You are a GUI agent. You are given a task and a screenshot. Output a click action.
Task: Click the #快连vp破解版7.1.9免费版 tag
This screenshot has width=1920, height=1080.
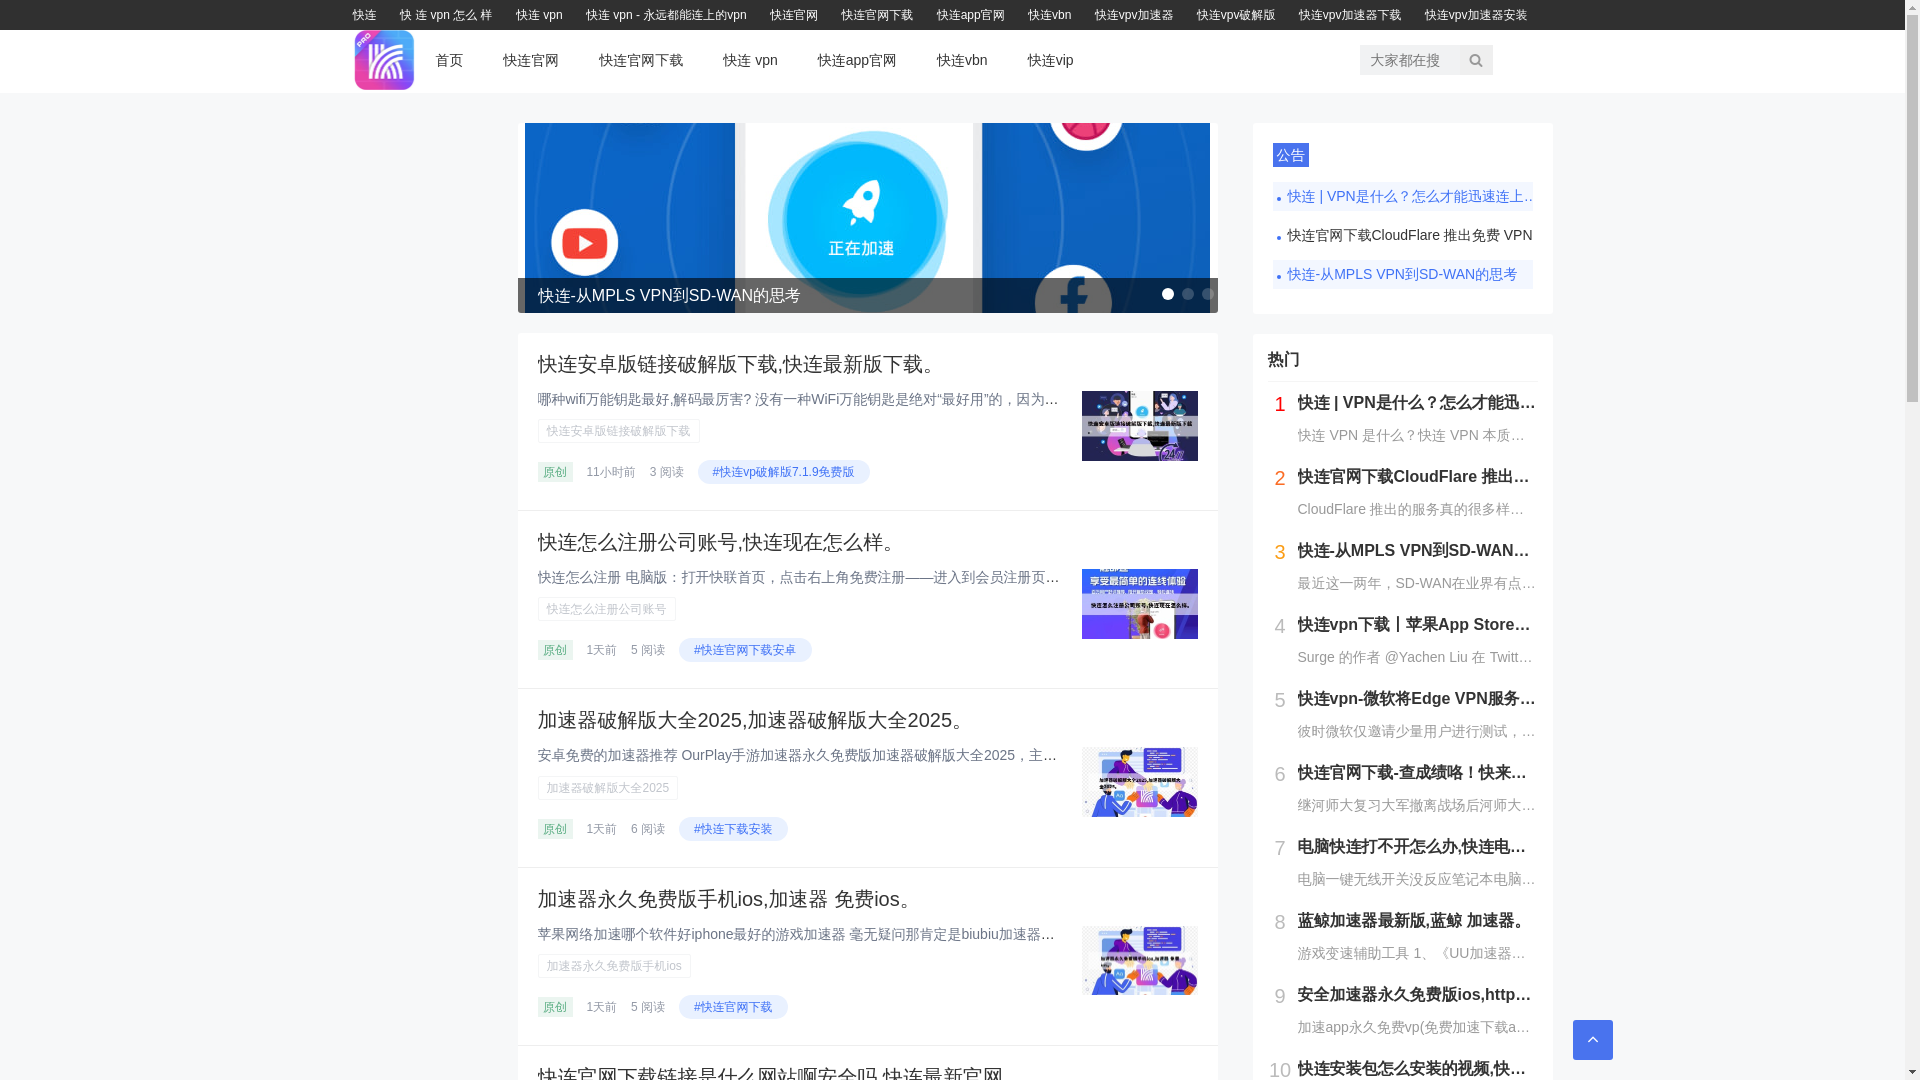(783, 472)
